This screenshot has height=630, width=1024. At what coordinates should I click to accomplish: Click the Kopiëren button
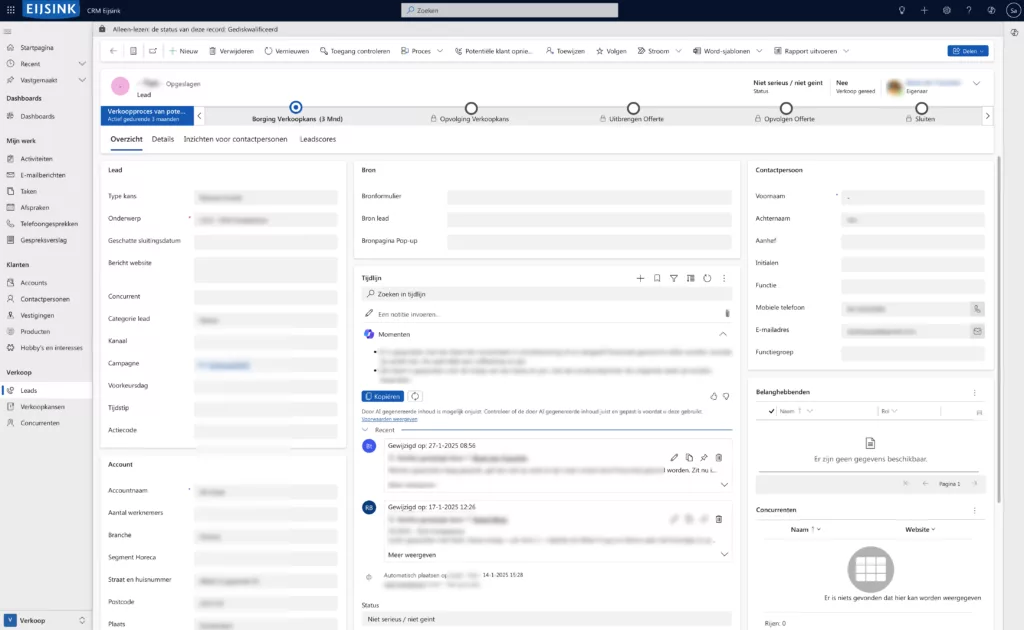[383, 396]
